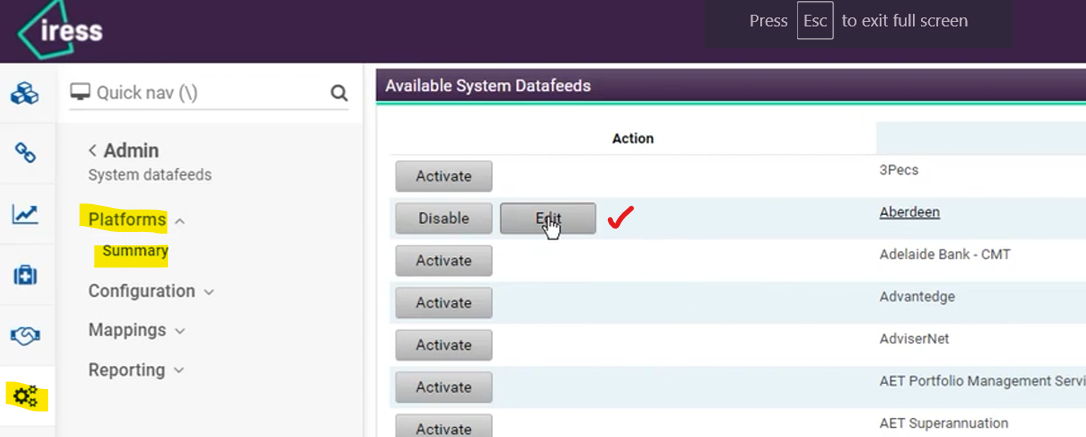Expand the Configuration menu section
Screen dimensions: 1086x437
click(x=151, y=291)
